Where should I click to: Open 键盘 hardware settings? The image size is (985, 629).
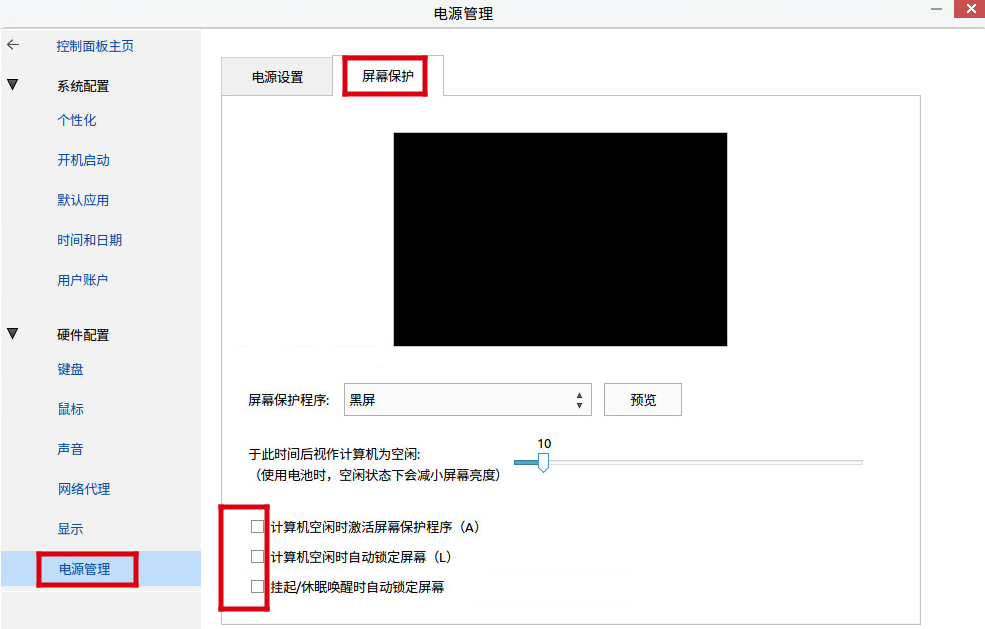tap(71, 369)
